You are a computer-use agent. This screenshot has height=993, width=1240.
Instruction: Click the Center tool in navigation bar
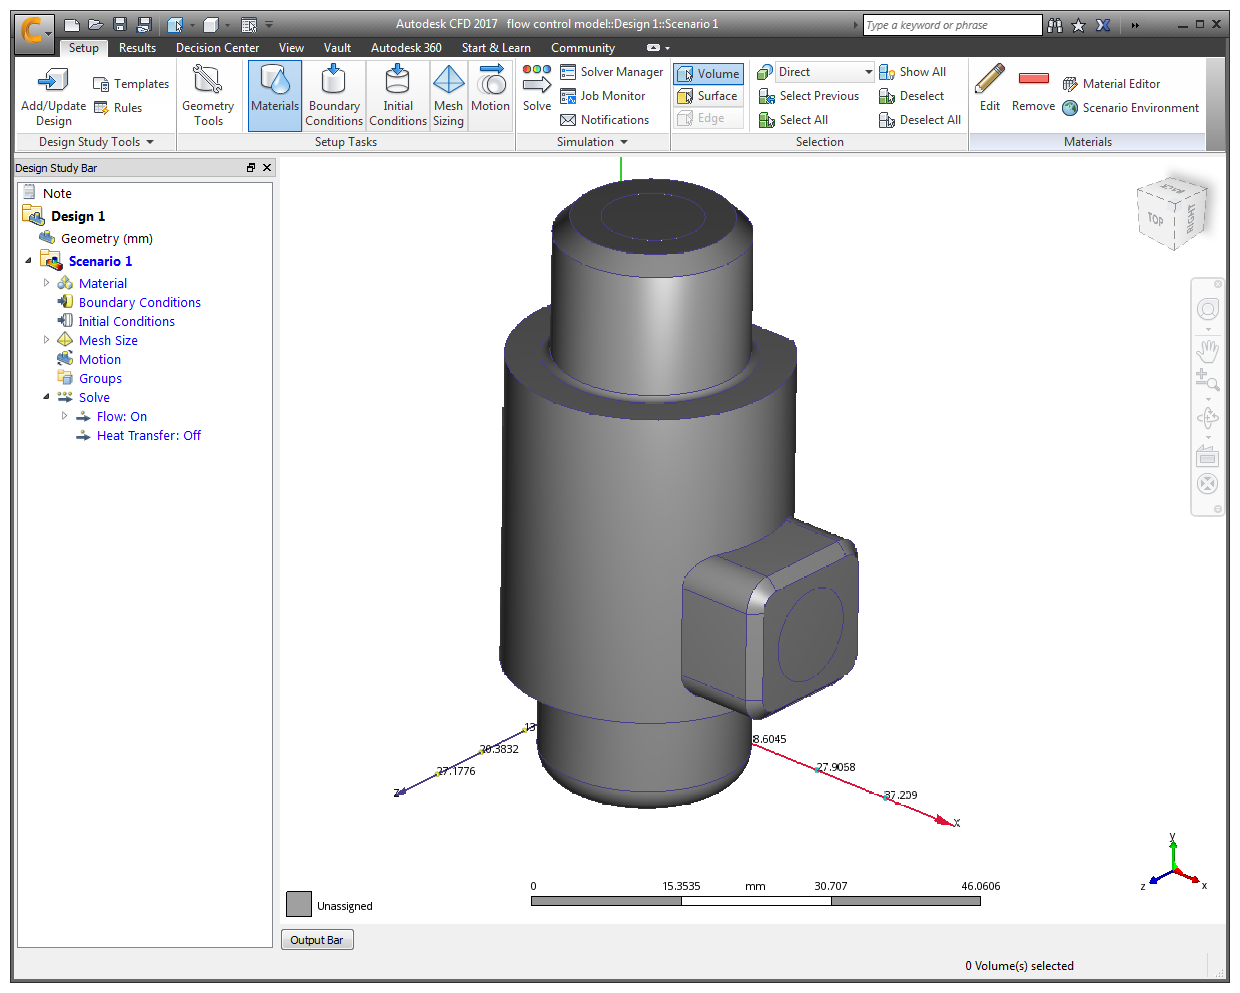(x=1208, y=484)
